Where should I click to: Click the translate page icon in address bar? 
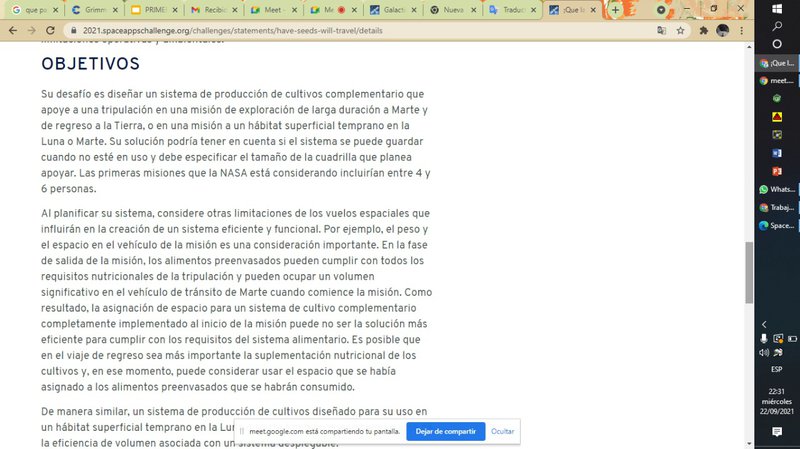(x=662, y=30)
